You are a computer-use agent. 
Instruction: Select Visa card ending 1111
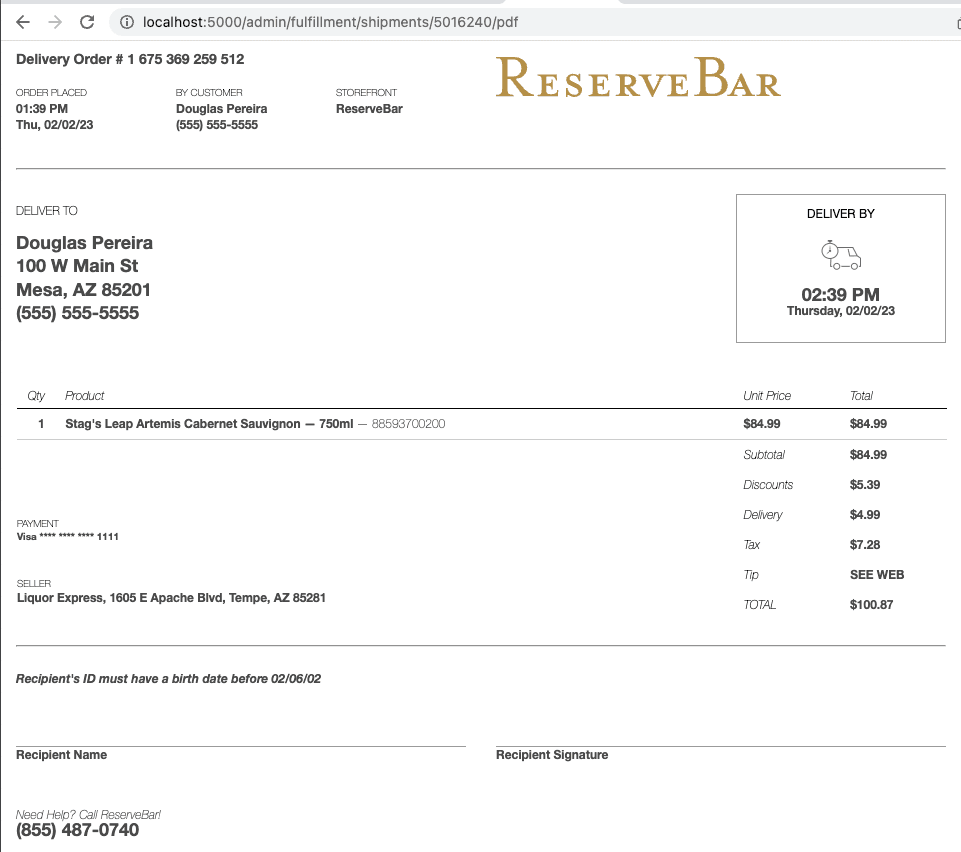coord(67,537)
